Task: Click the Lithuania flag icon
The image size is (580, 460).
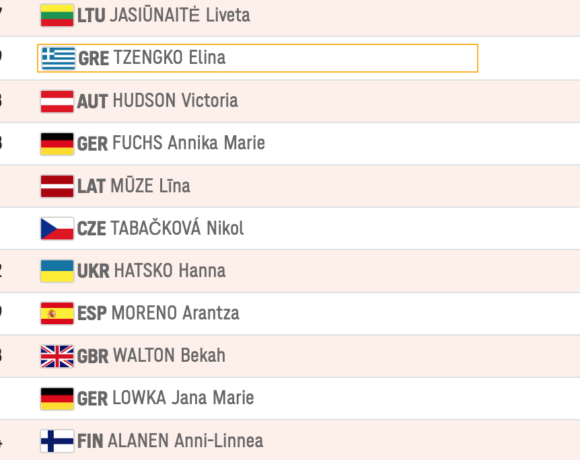Action: [57, 16]
